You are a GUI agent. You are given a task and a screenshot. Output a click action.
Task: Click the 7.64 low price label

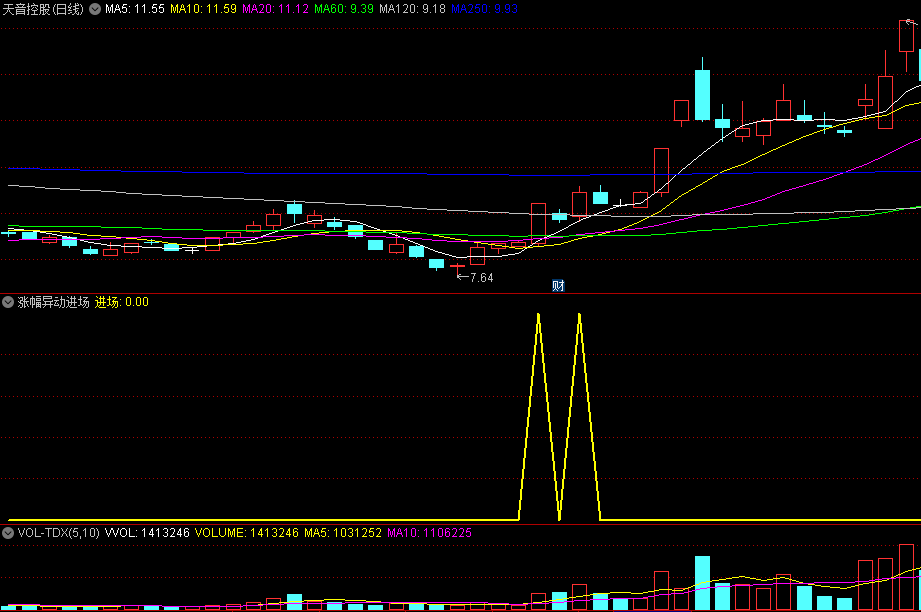point(482,277)
